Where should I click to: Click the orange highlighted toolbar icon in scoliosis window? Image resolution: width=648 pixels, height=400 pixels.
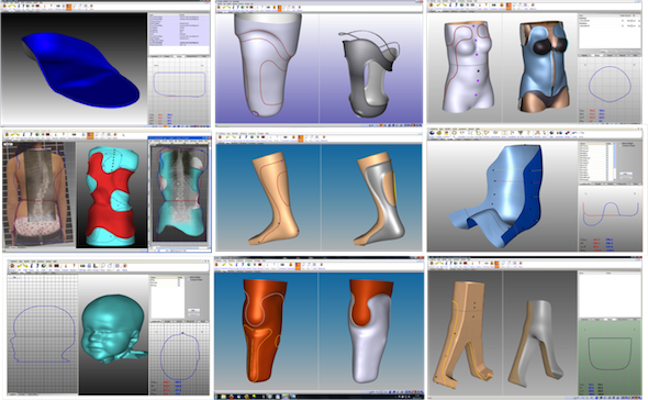91,136
